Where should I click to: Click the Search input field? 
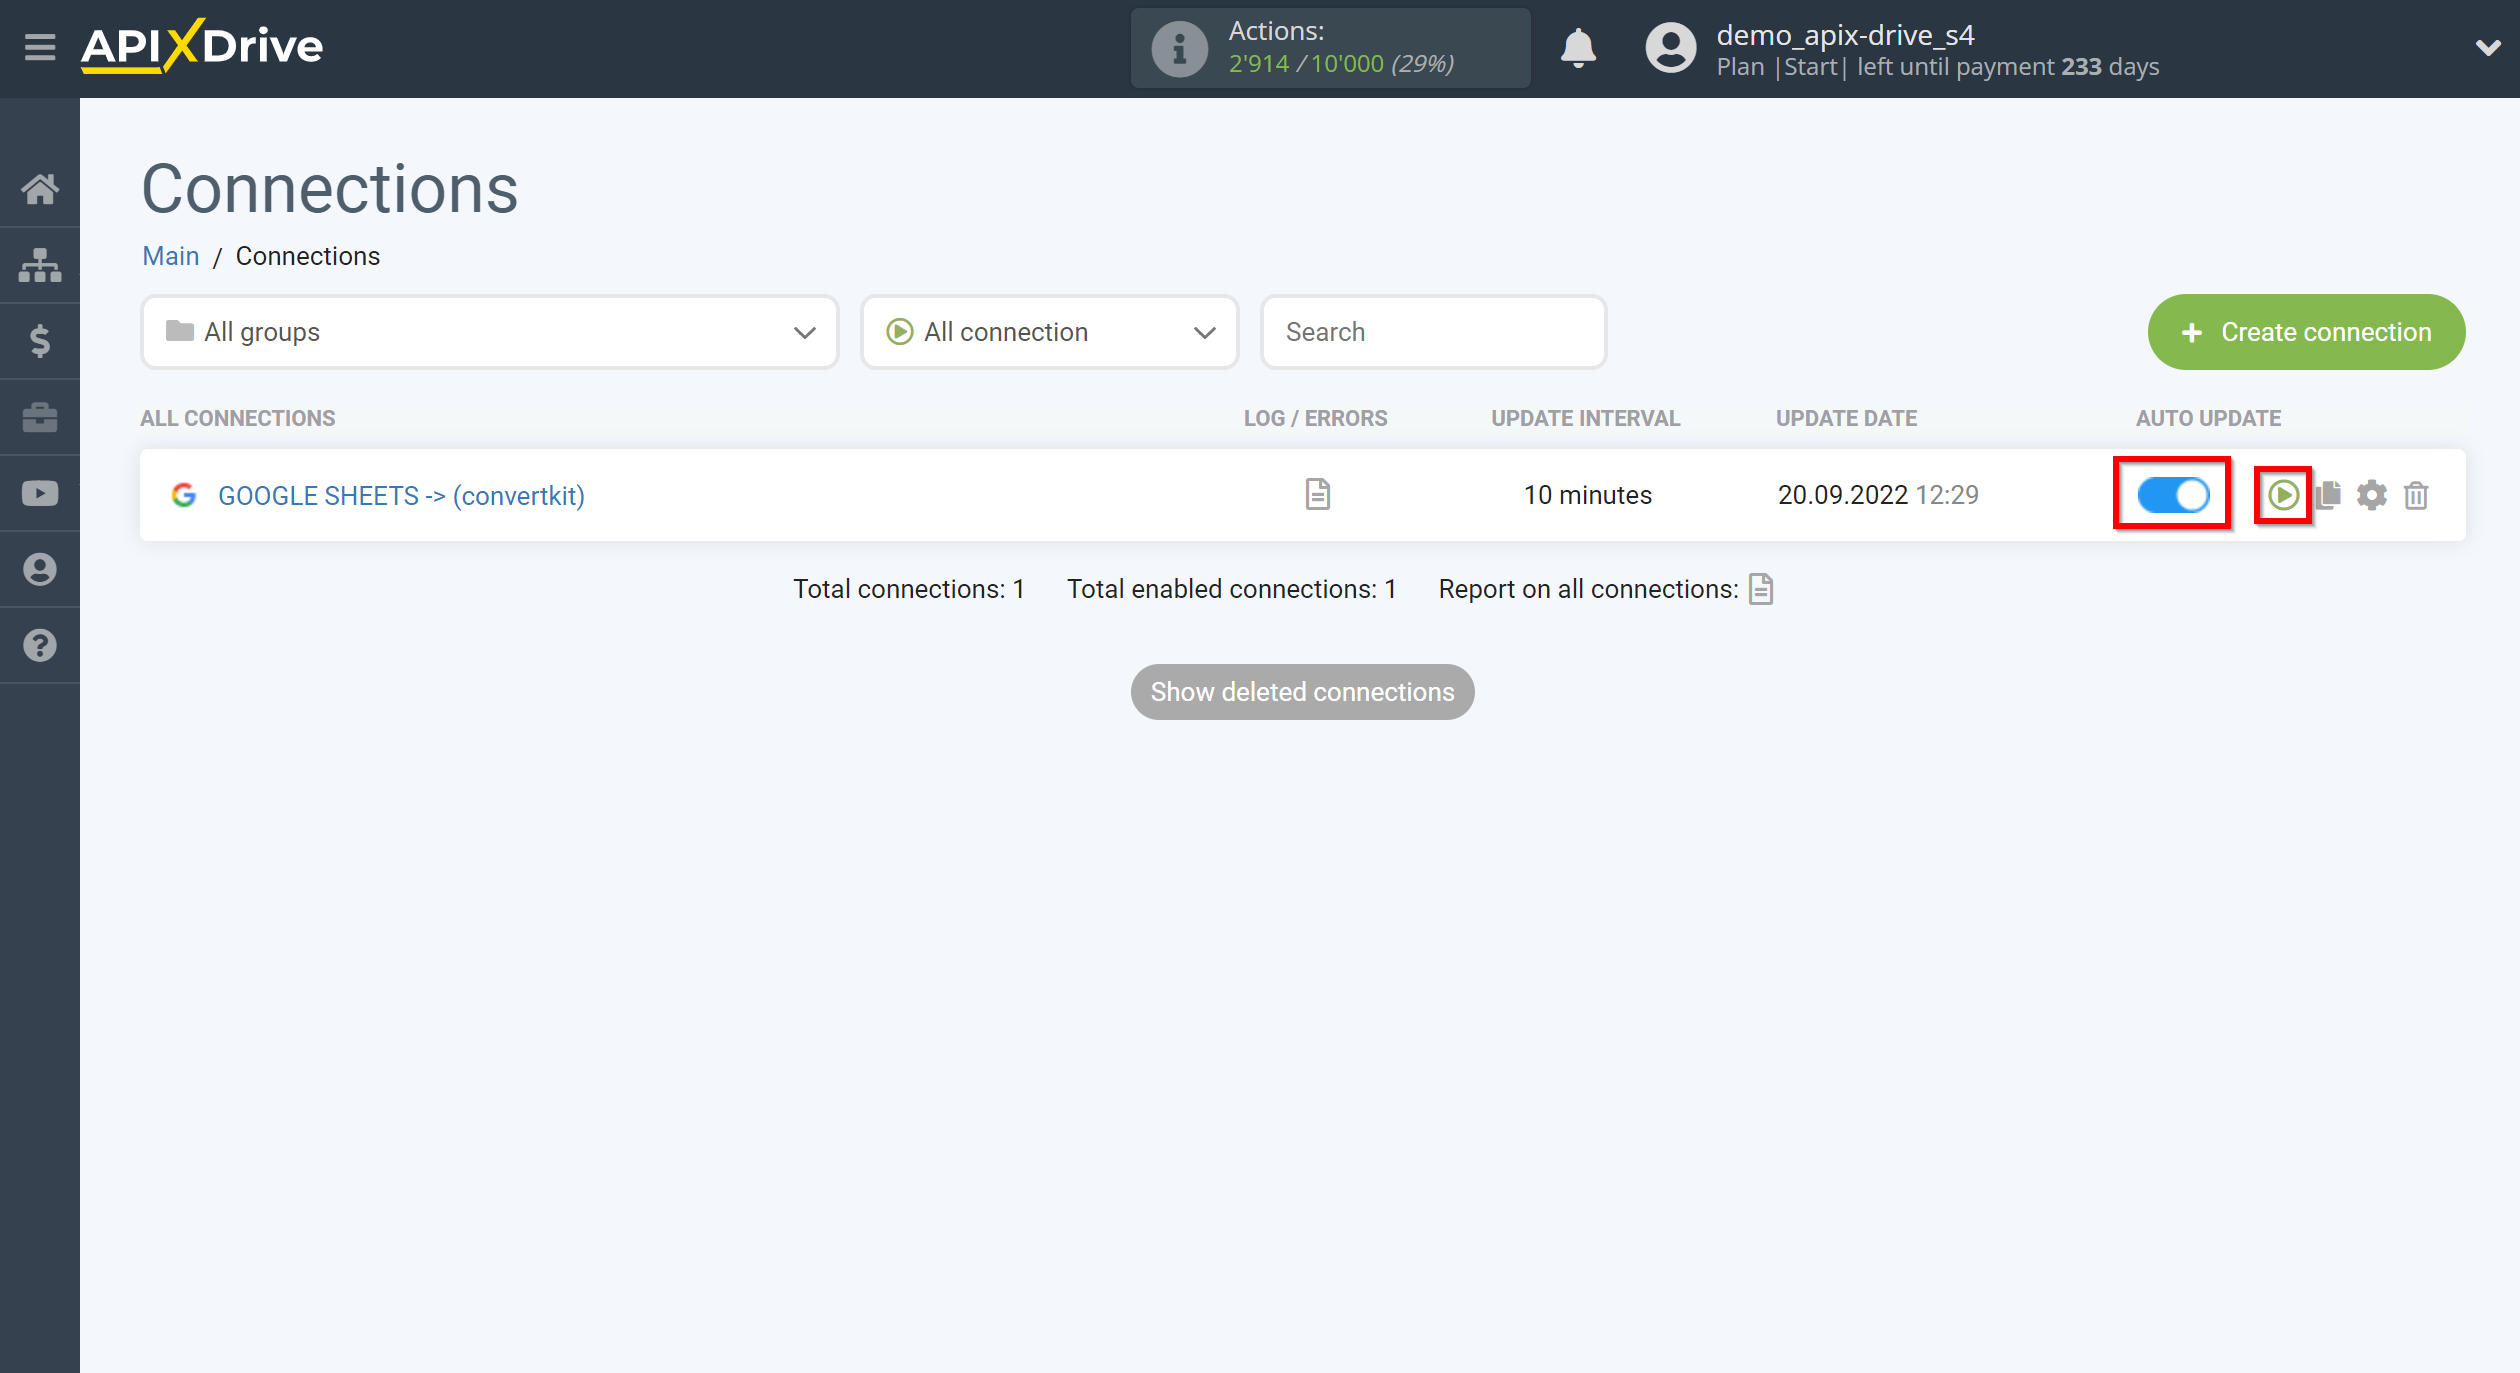[1433, 331]
